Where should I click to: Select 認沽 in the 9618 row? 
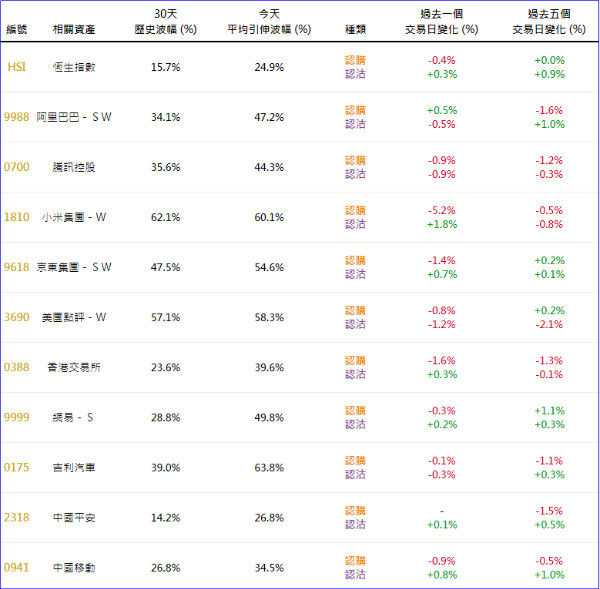point(355,274)
